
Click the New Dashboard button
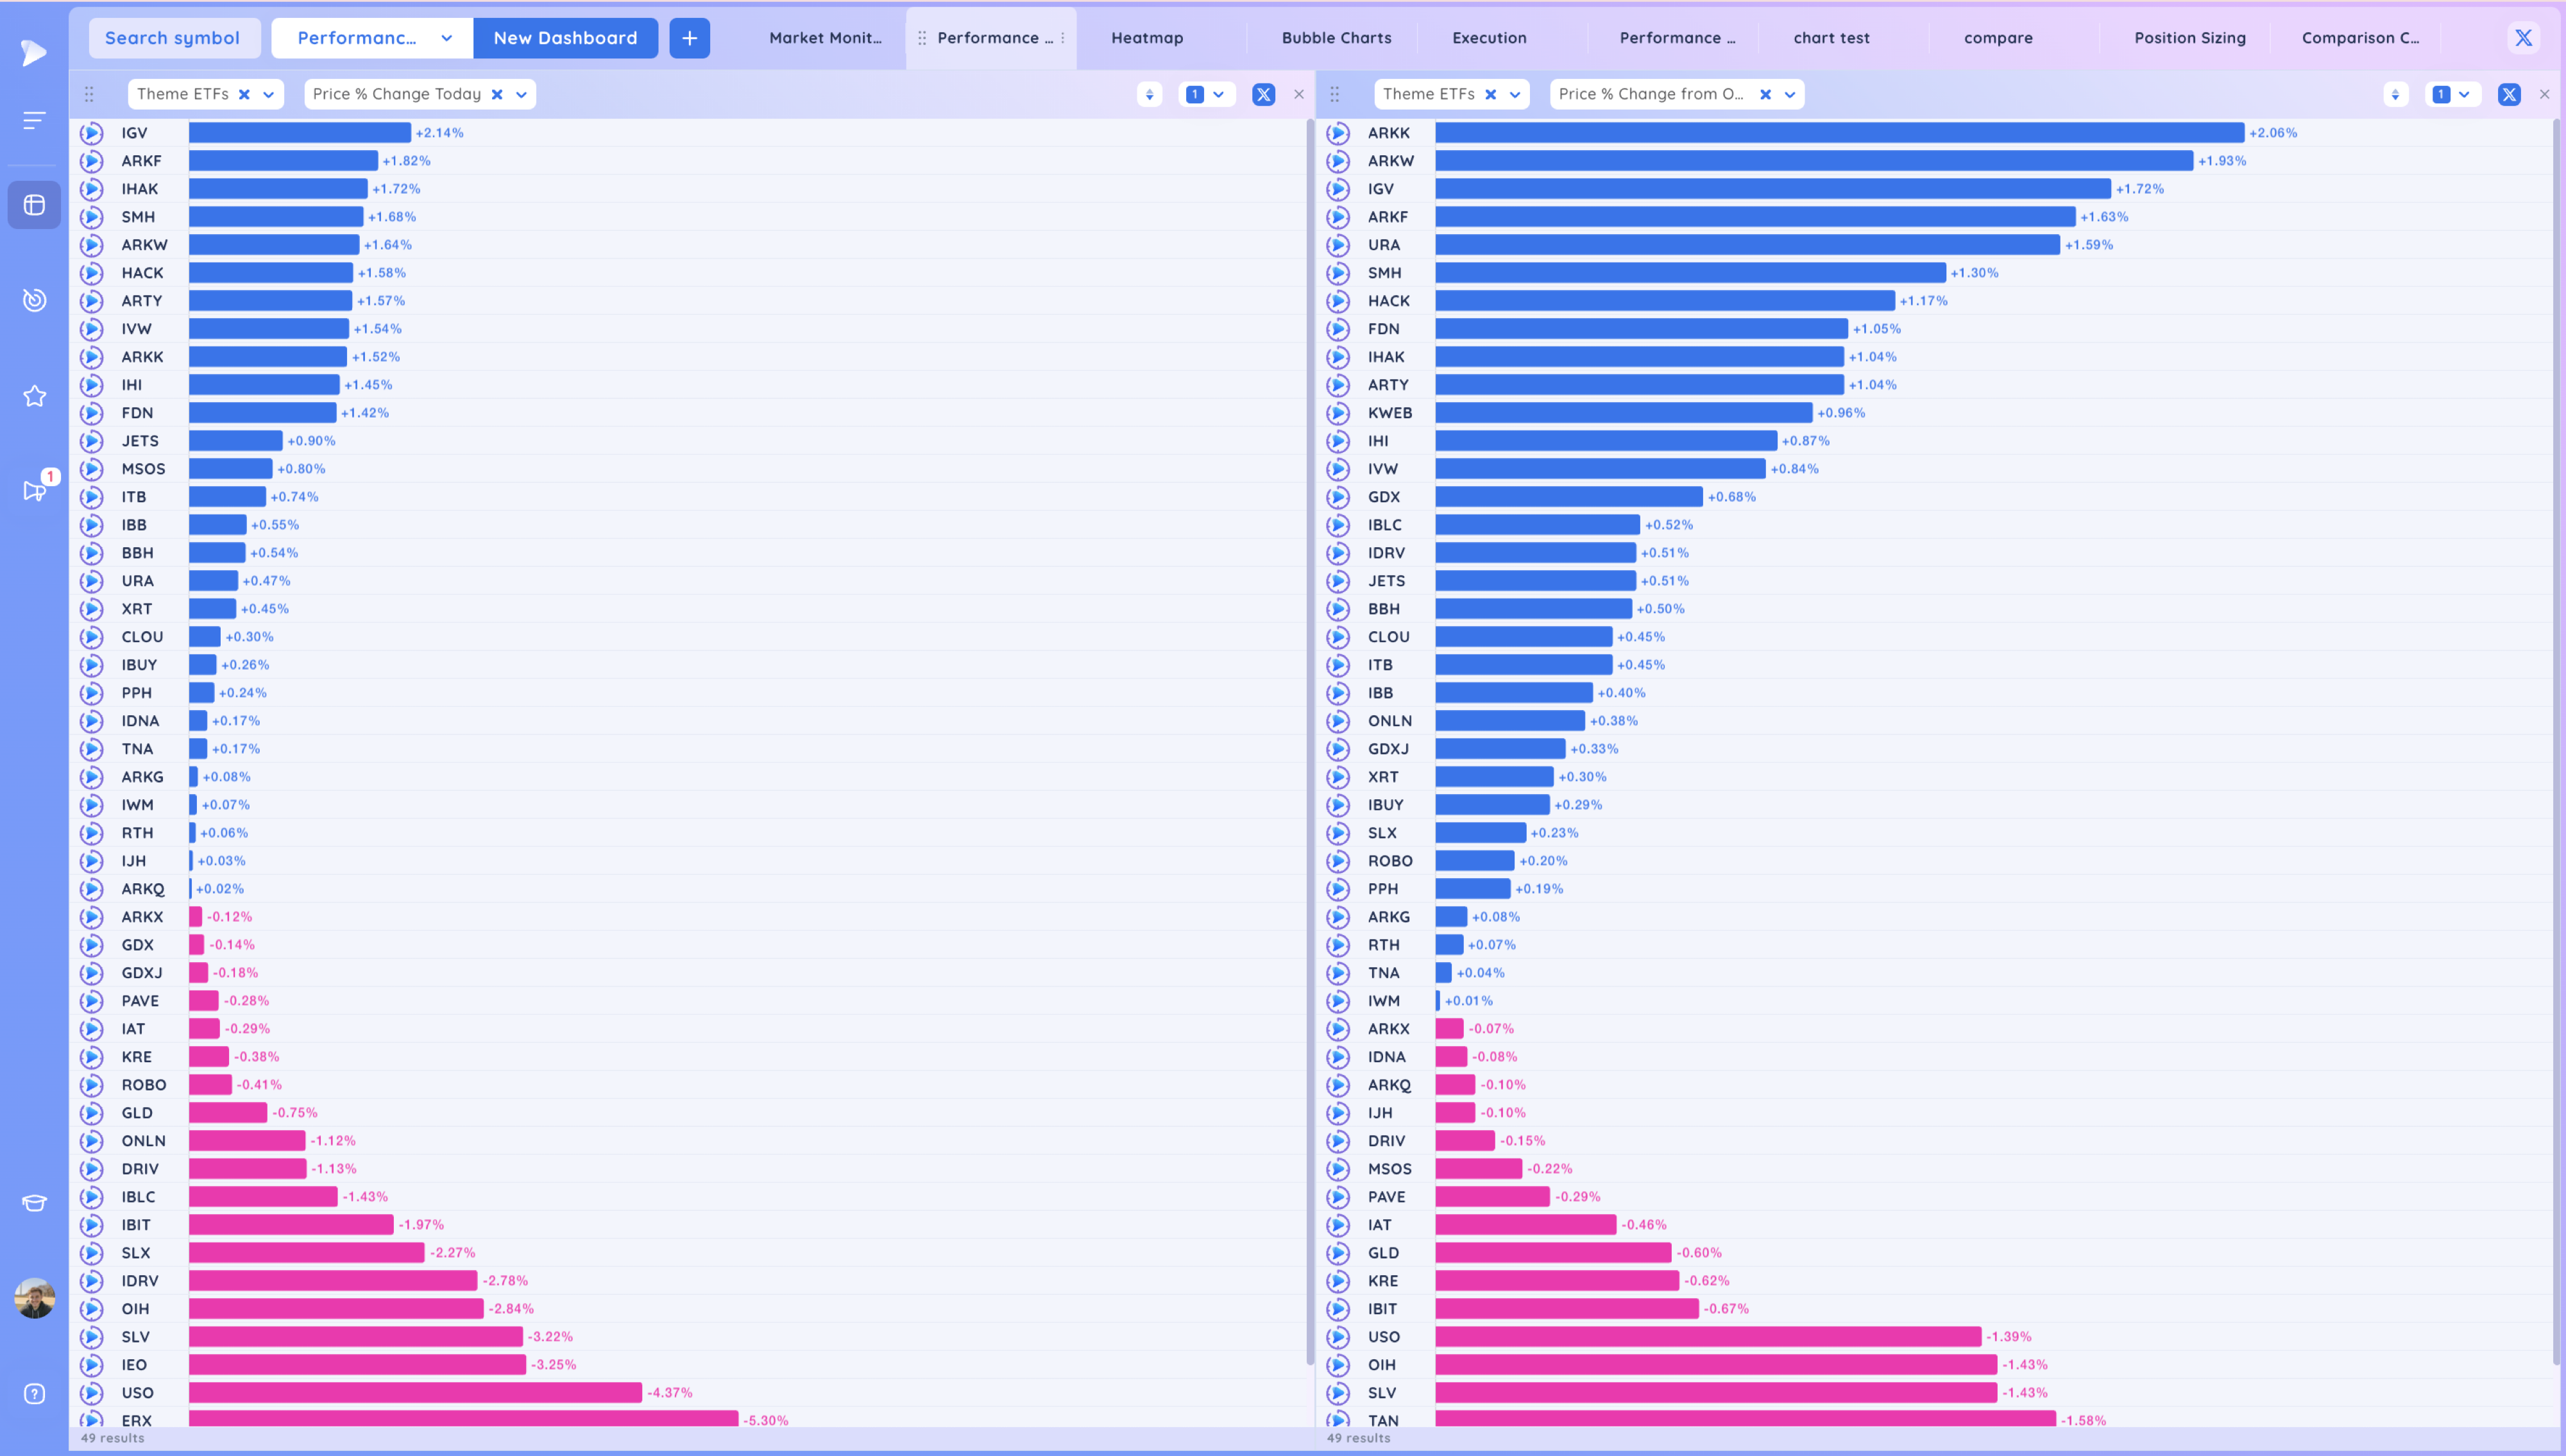565,38
